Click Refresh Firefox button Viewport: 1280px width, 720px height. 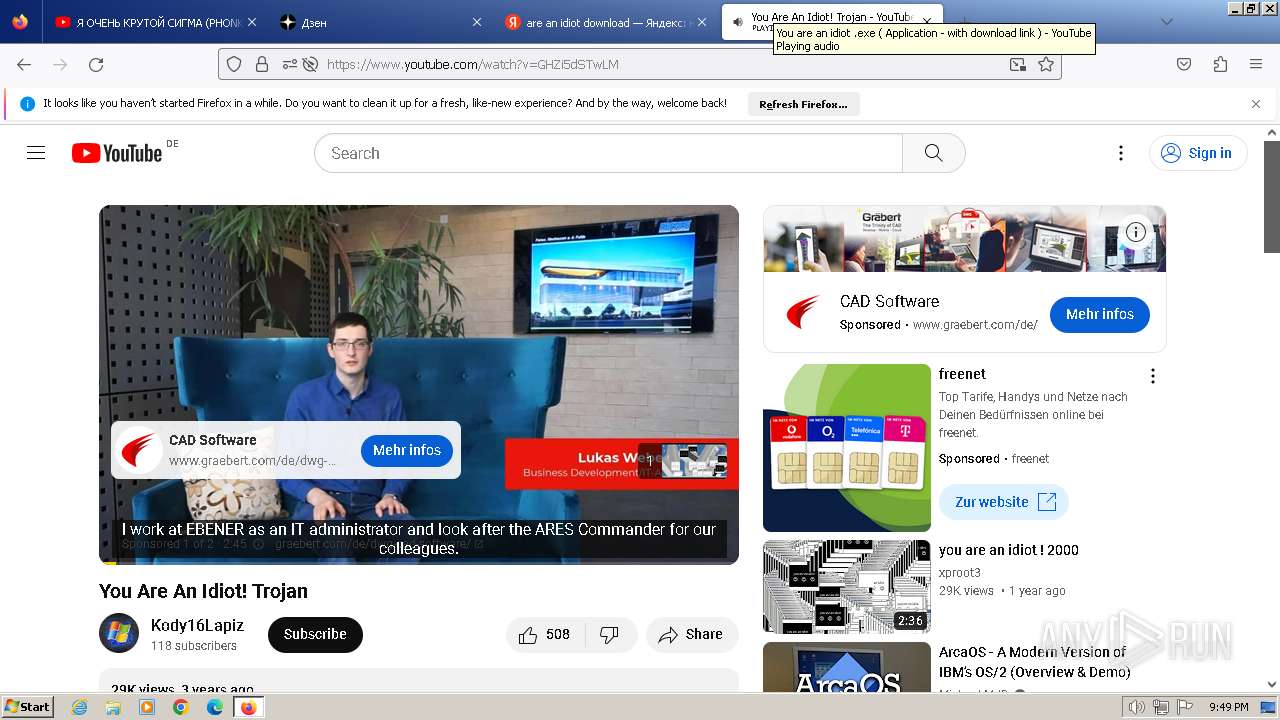point(803,104)
